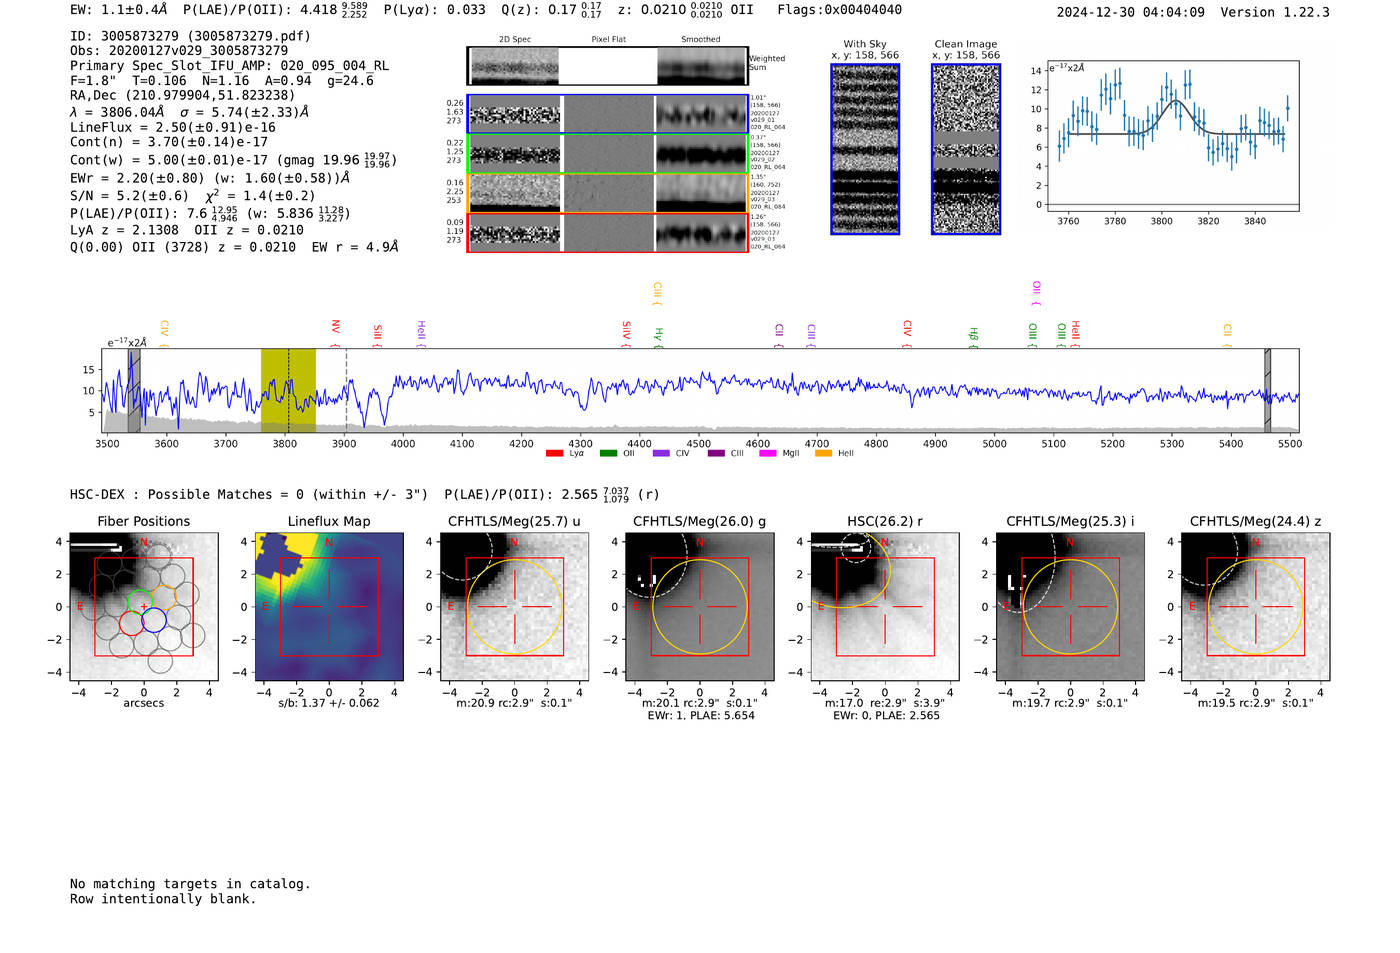Click the orange CIII line marker
This screenshot has height=953, width=1400.
click(657, 294)
